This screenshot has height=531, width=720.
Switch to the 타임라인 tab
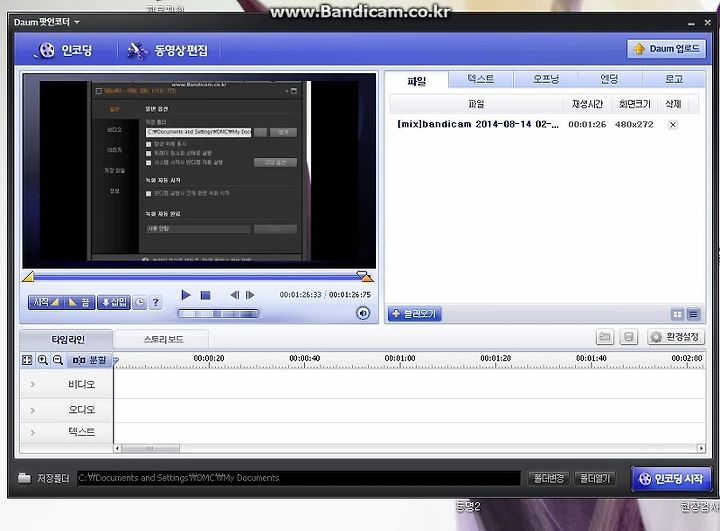tap(67, 339)
